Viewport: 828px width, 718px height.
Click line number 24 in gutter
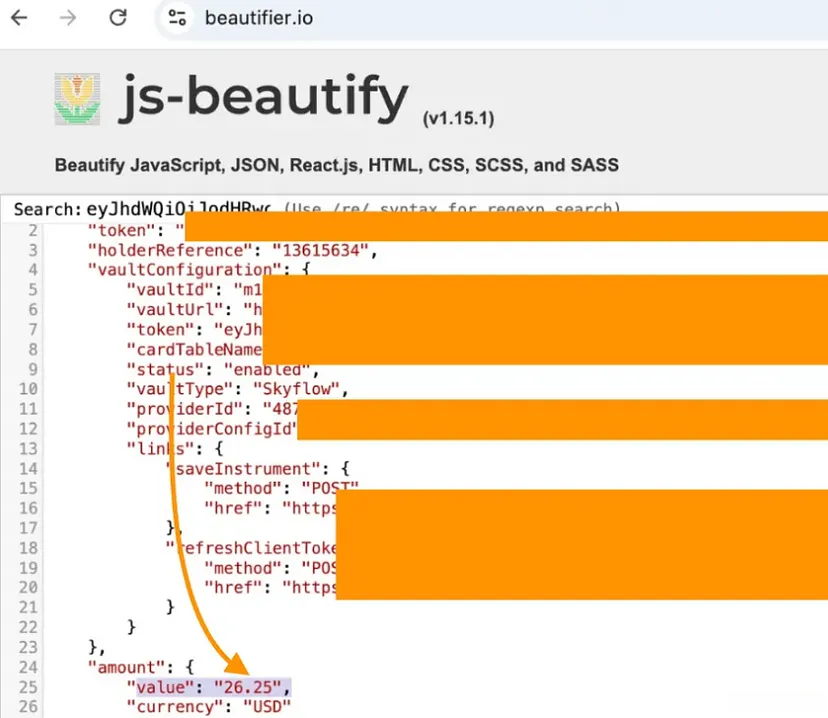(29, 667)
